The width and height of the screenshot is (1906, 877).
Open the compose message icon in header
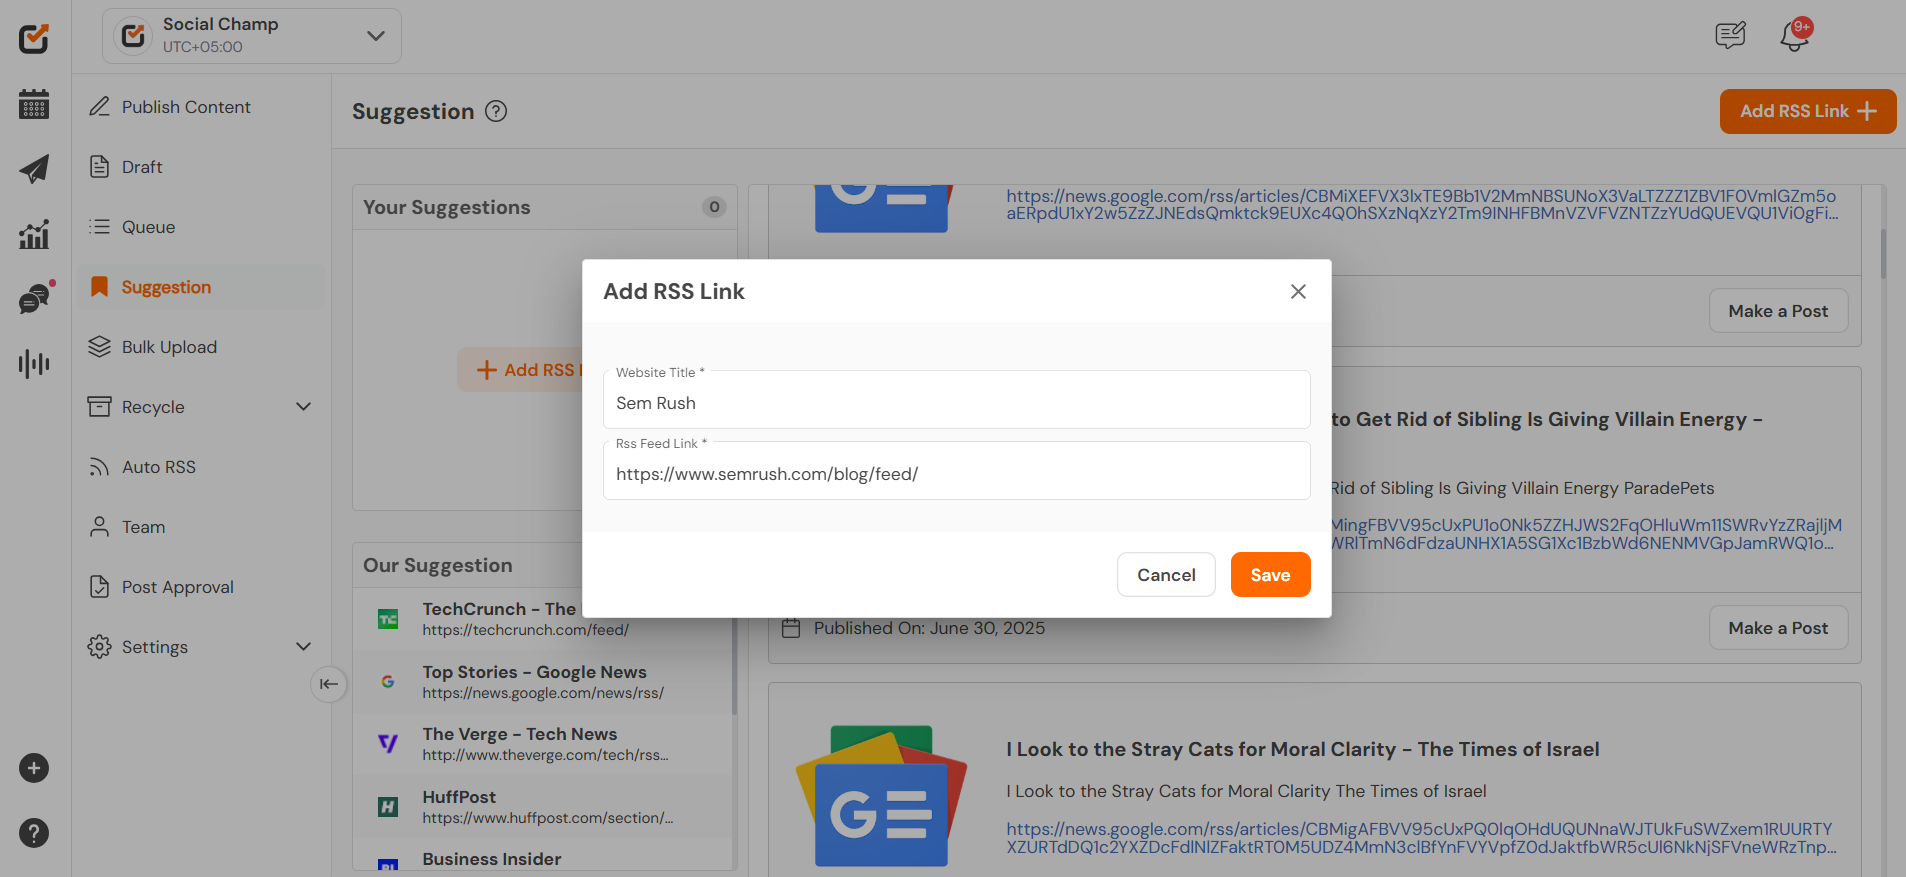[1730, 36]
